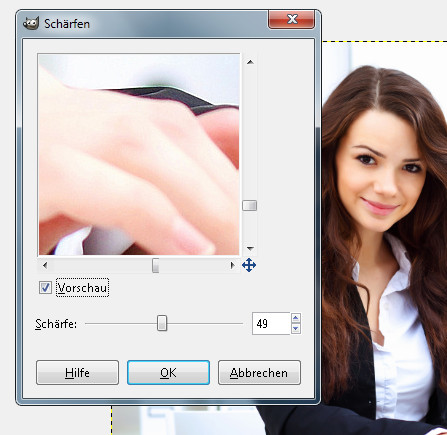
Task: Click the hand preview thumbnail image
Action: [x=139, y=154]
